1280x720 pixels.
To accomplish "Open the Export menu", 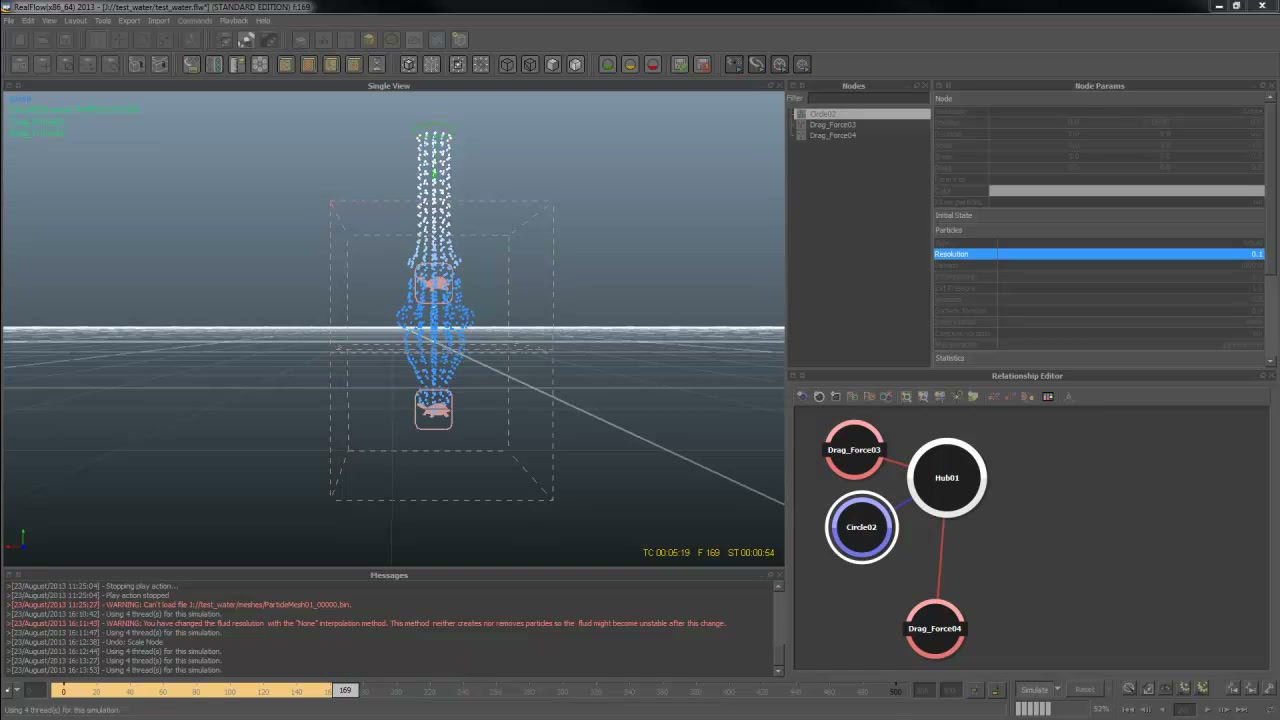I will 129,21.
